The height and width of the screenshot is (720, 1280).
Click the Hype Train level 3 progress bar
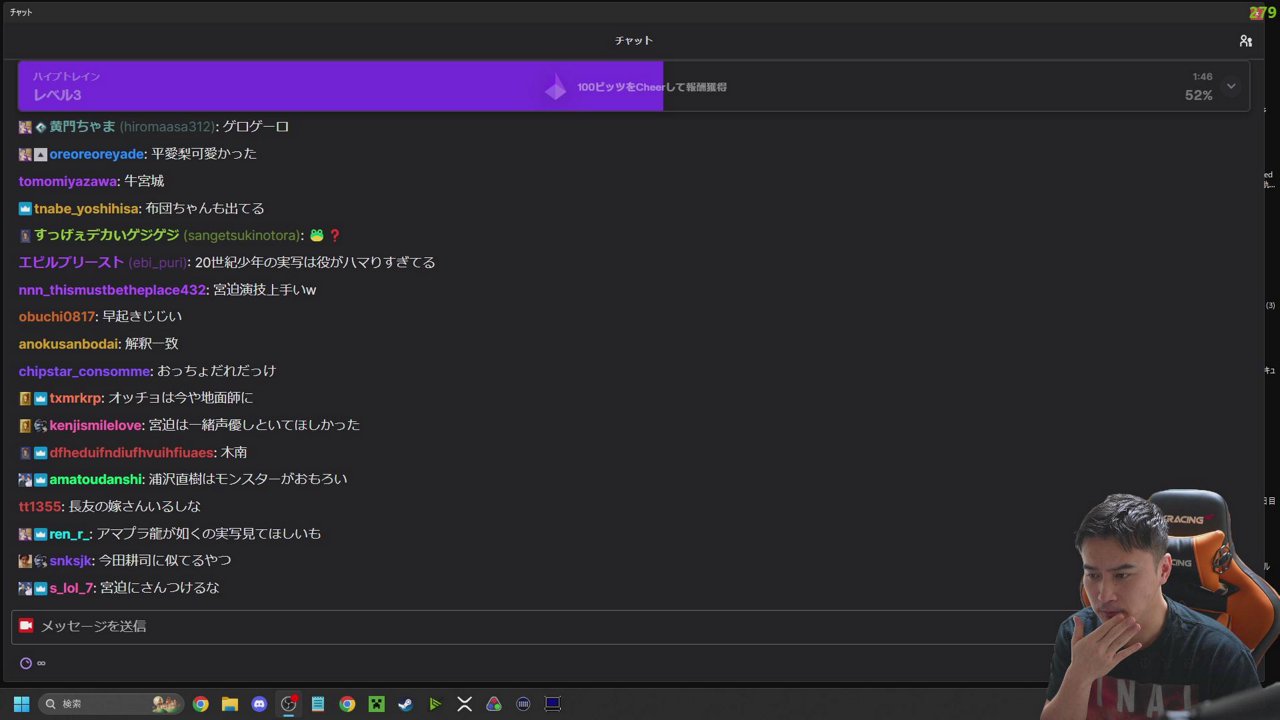340,86
